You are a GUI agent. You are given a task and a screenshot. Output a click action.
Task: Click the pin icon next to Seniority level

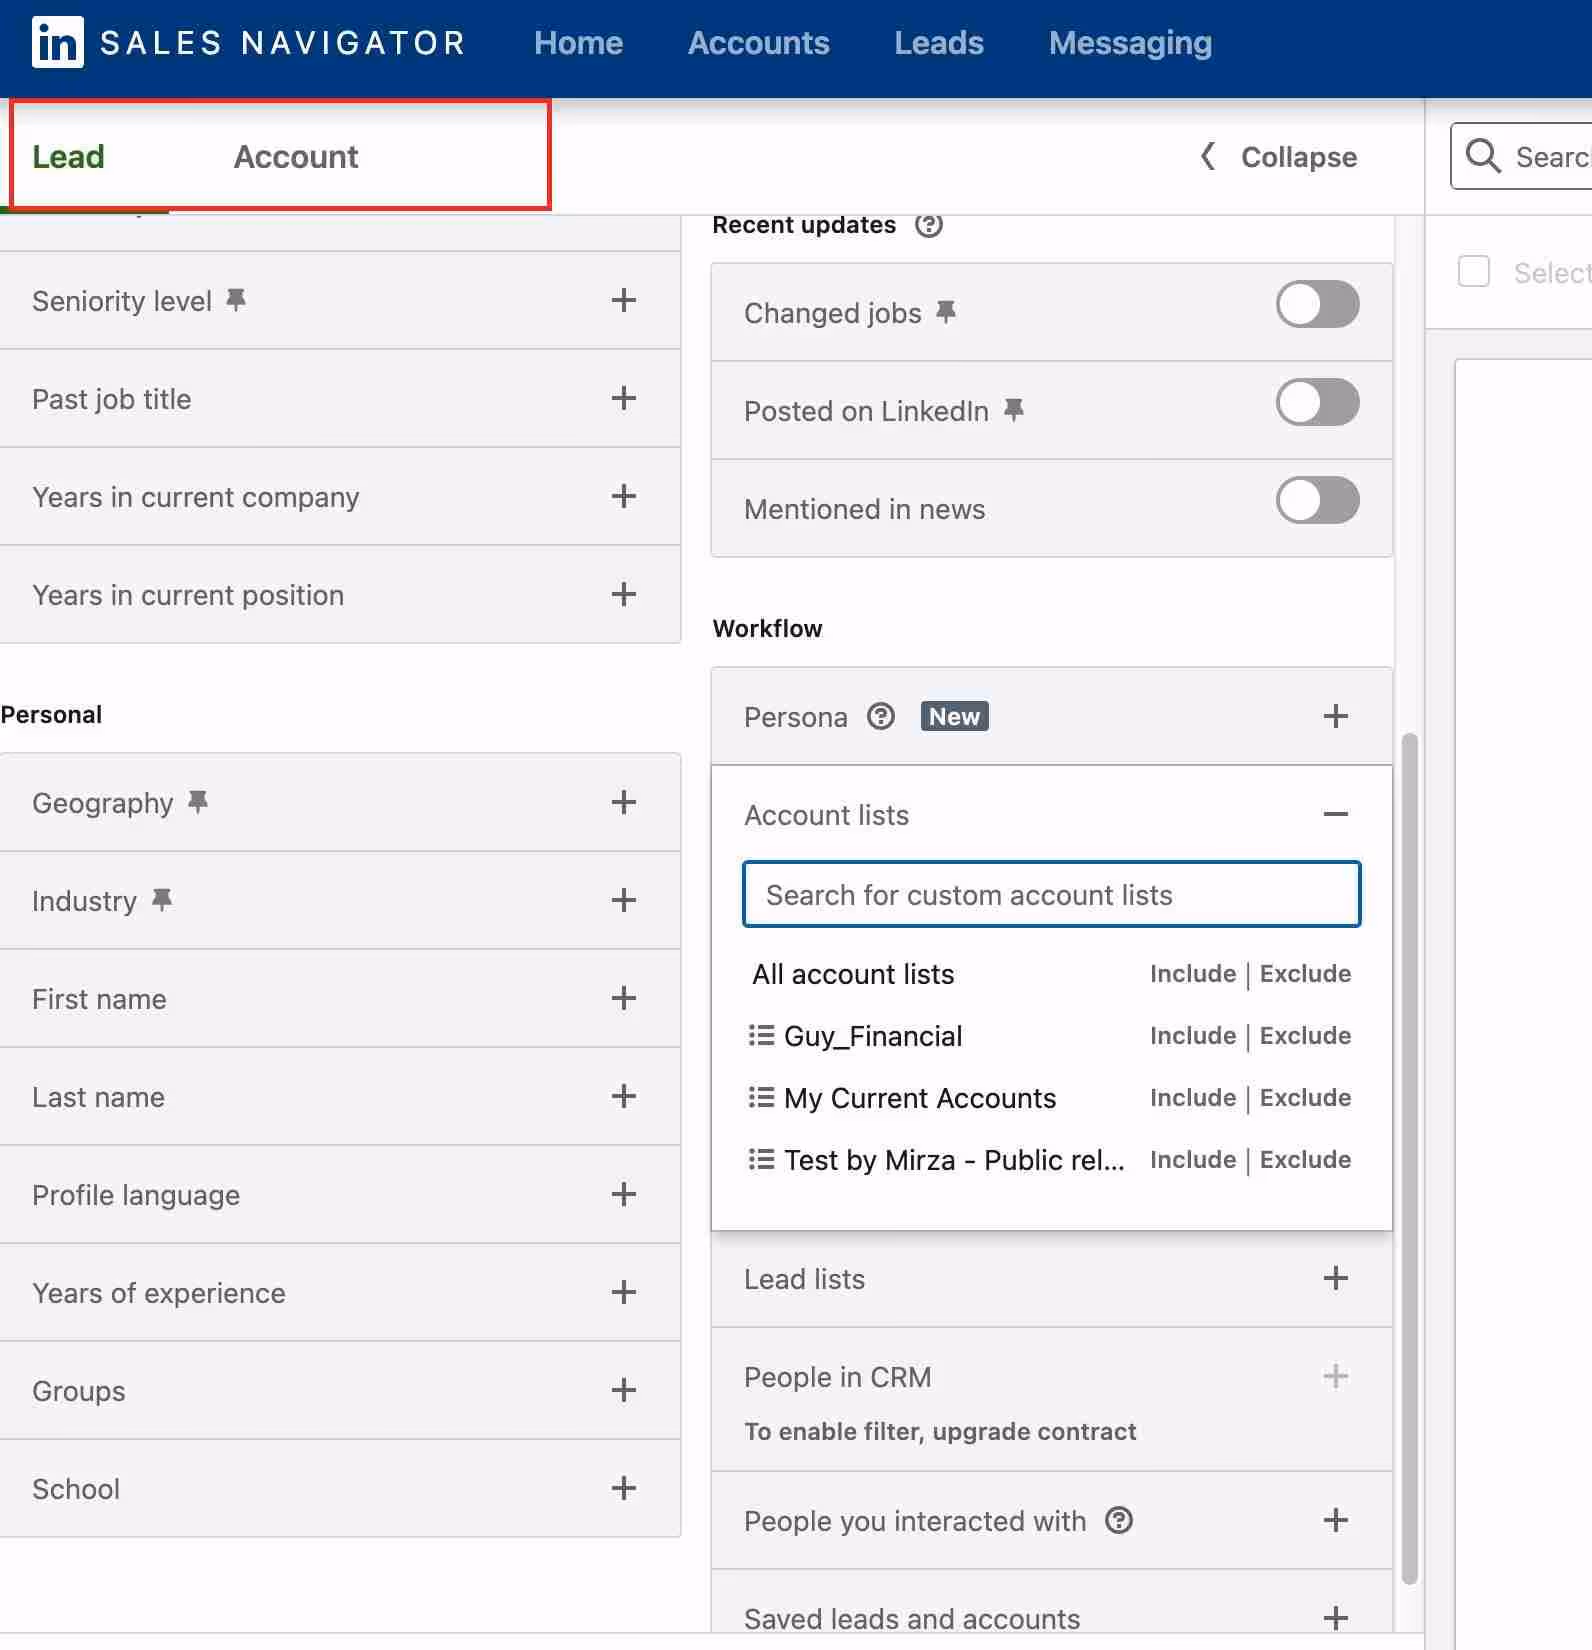click(236, 299)
